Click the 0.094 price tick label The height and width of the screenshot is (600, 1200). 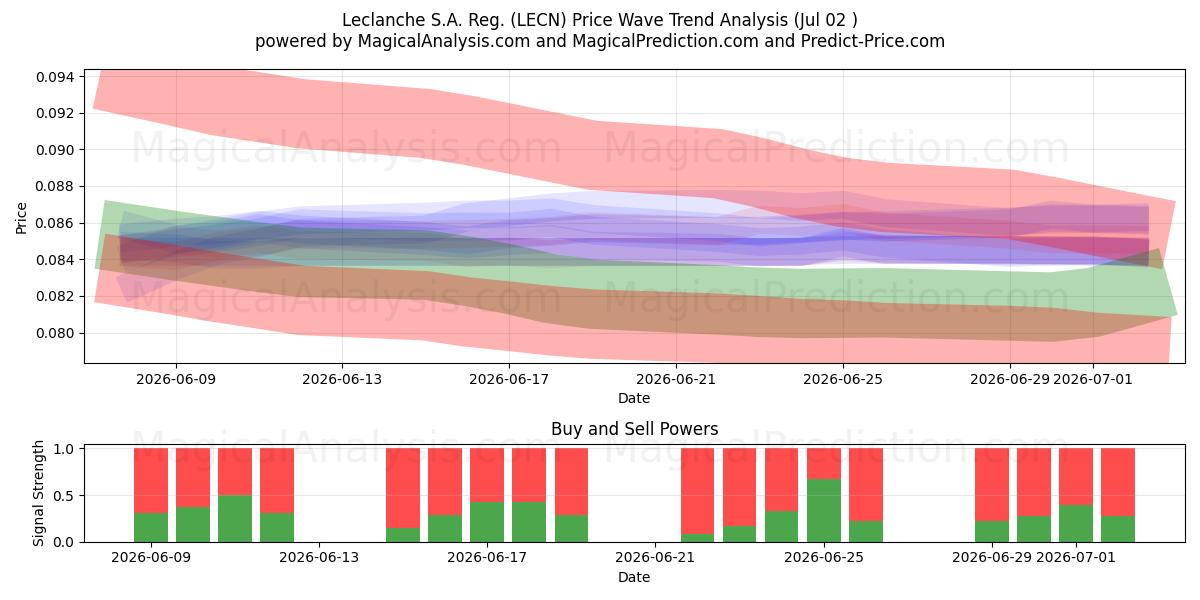[57, 77]
